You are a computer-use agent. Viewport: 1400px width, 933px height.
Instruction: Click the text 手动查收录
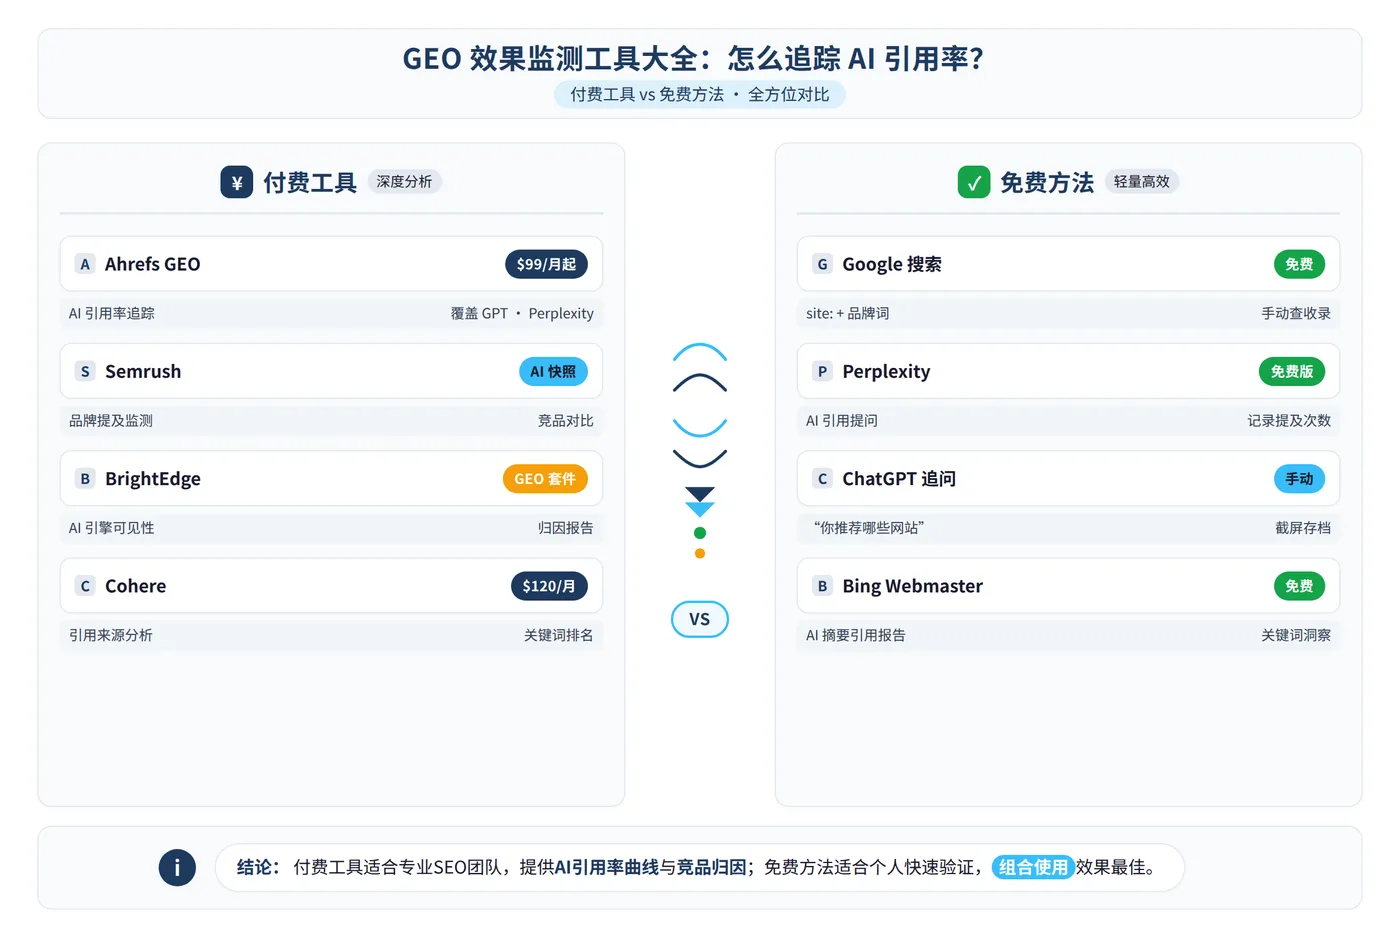tap(1296, 313)
